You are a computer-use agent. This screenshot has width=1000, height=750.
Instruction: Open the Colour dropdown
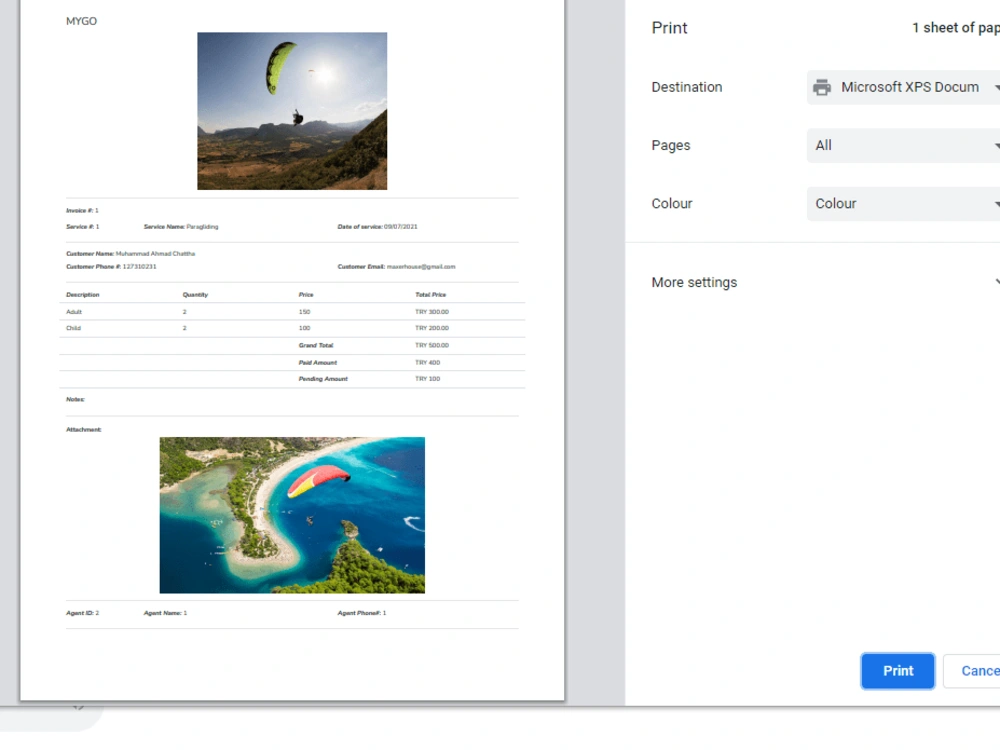pos(903,203)
